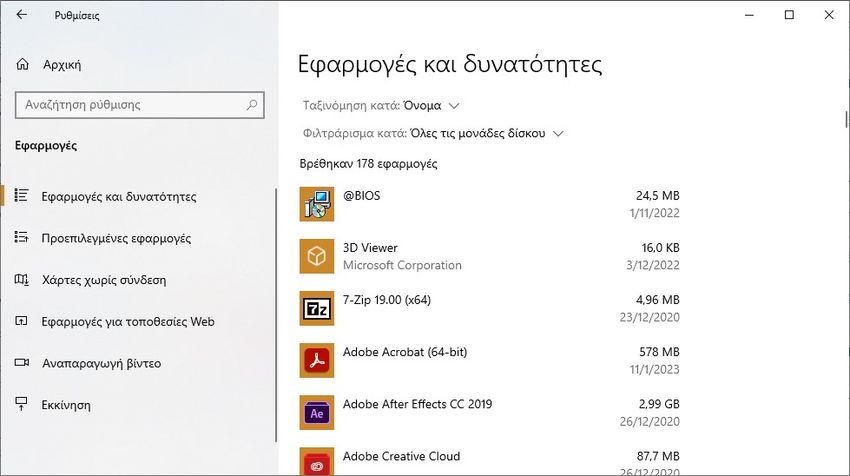Open Προεπιλεγμένες εφαρμογές section
The height and width of the screenshot is (476, 850).
point(116,238)
